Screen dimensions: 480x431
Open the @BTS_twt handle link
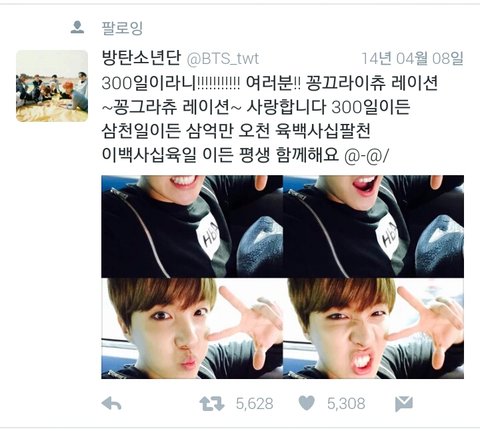(222, 59)
